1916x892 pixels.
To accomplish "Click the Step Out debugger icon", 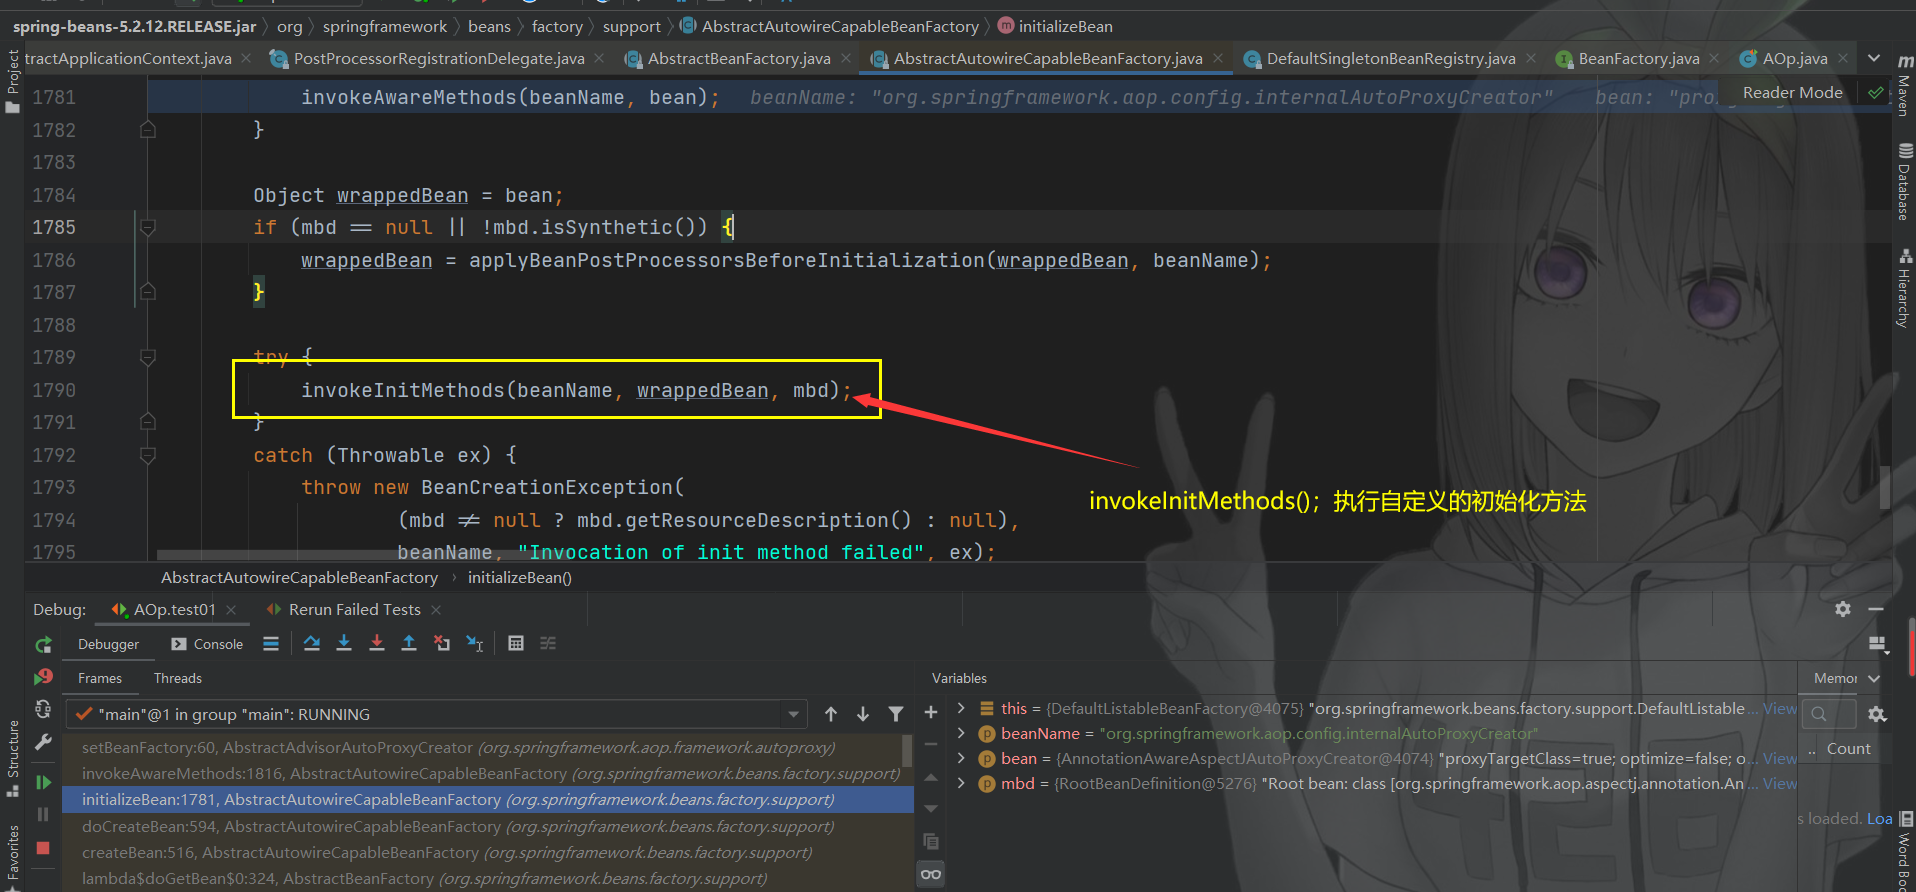I will [409, 643].
